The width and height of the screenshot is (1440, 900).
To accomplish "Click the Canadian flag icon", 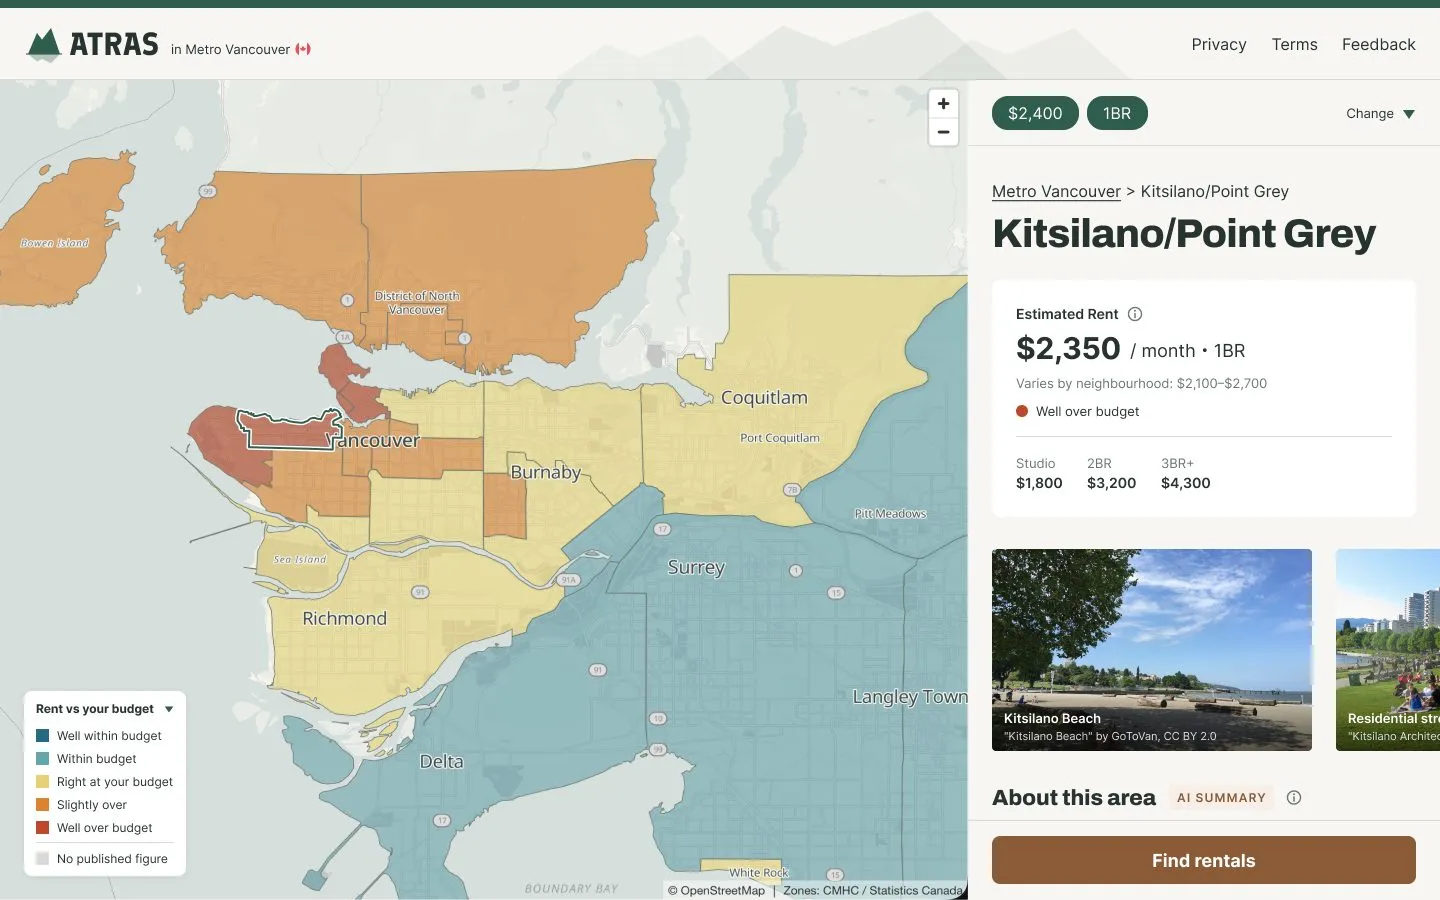I will click(303, 49).
